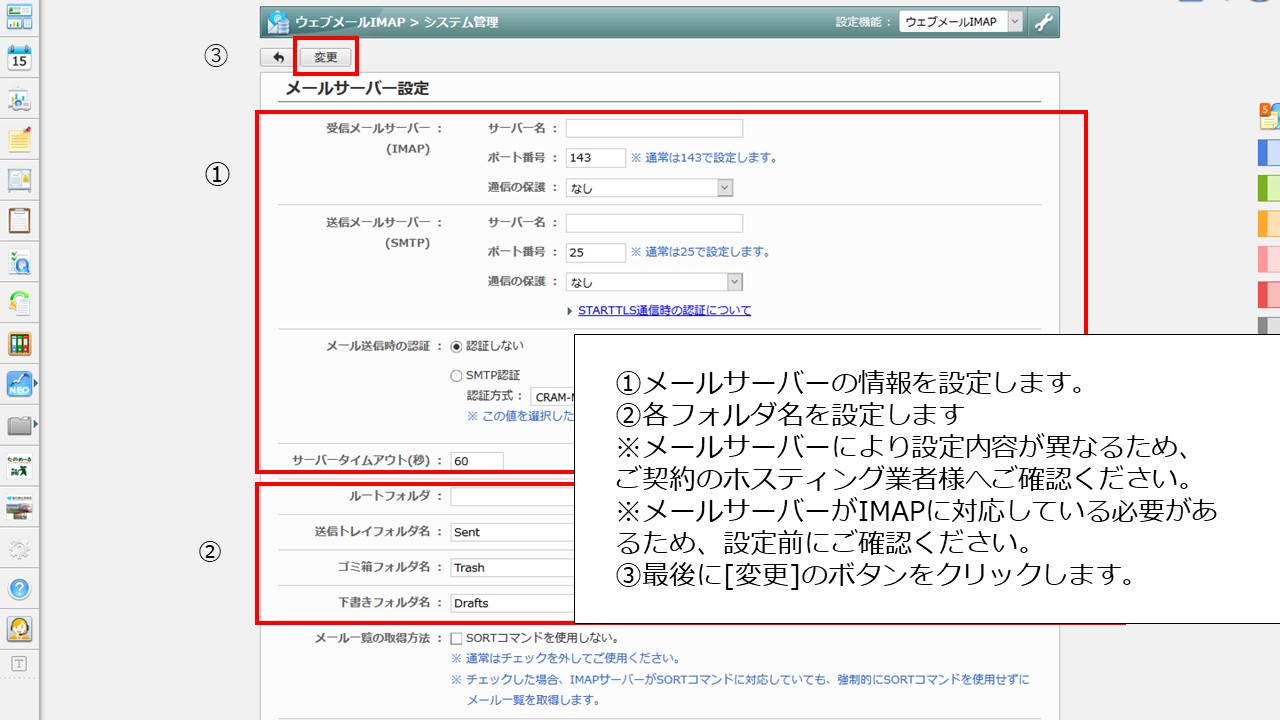Click the NEO chart icon in sidebar

click(x=19, y=384)
